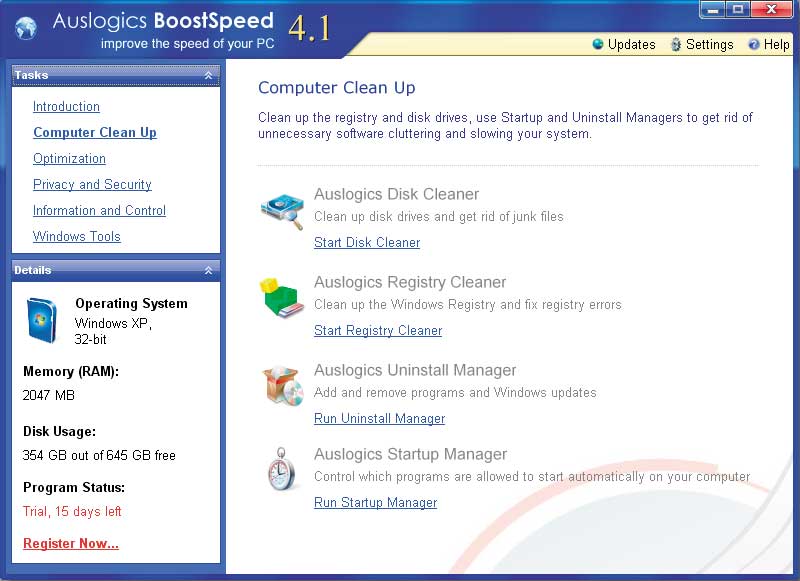Click the Registry Cleaner cubes icon

[281, 297]
